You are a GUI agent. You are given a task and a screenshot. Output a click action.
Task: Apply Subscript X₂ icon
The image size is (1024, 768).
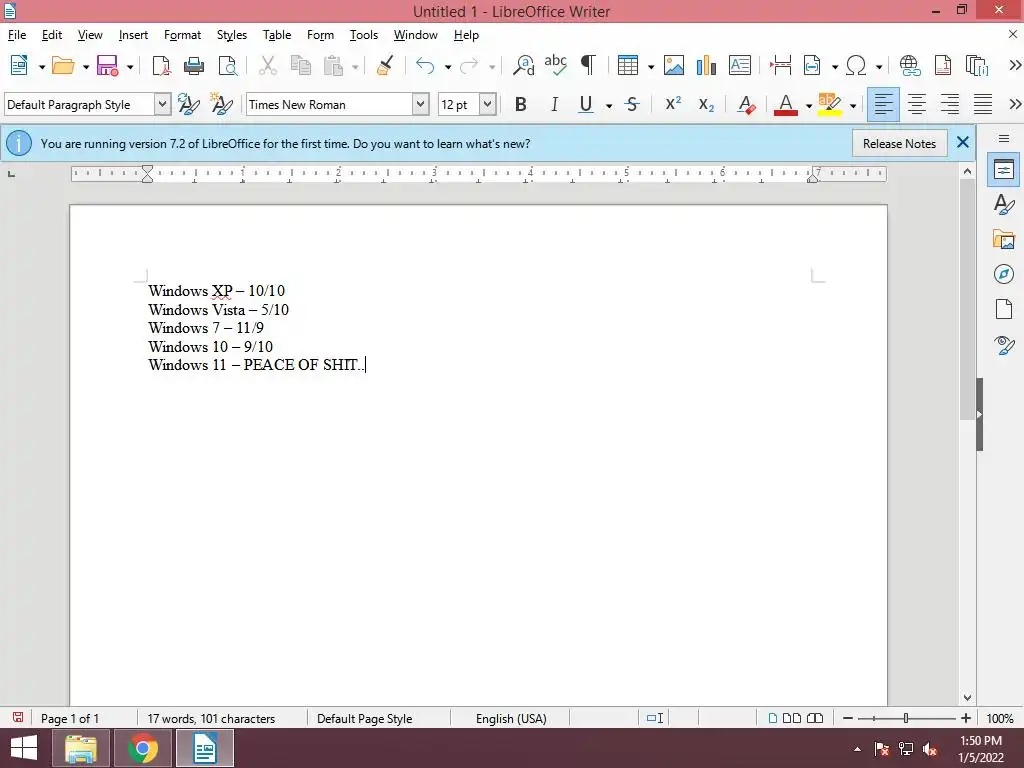(x=706, y=104)
